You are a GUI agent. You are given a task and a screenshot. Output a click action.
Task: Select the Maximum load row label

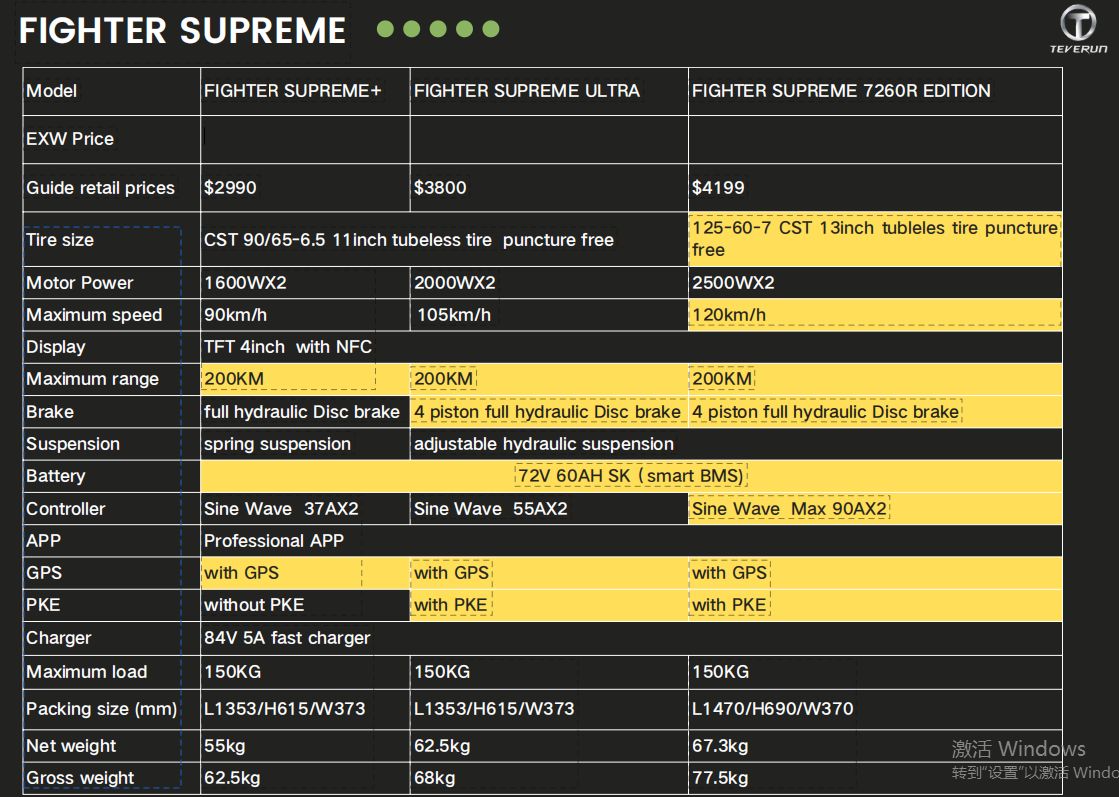86,672
